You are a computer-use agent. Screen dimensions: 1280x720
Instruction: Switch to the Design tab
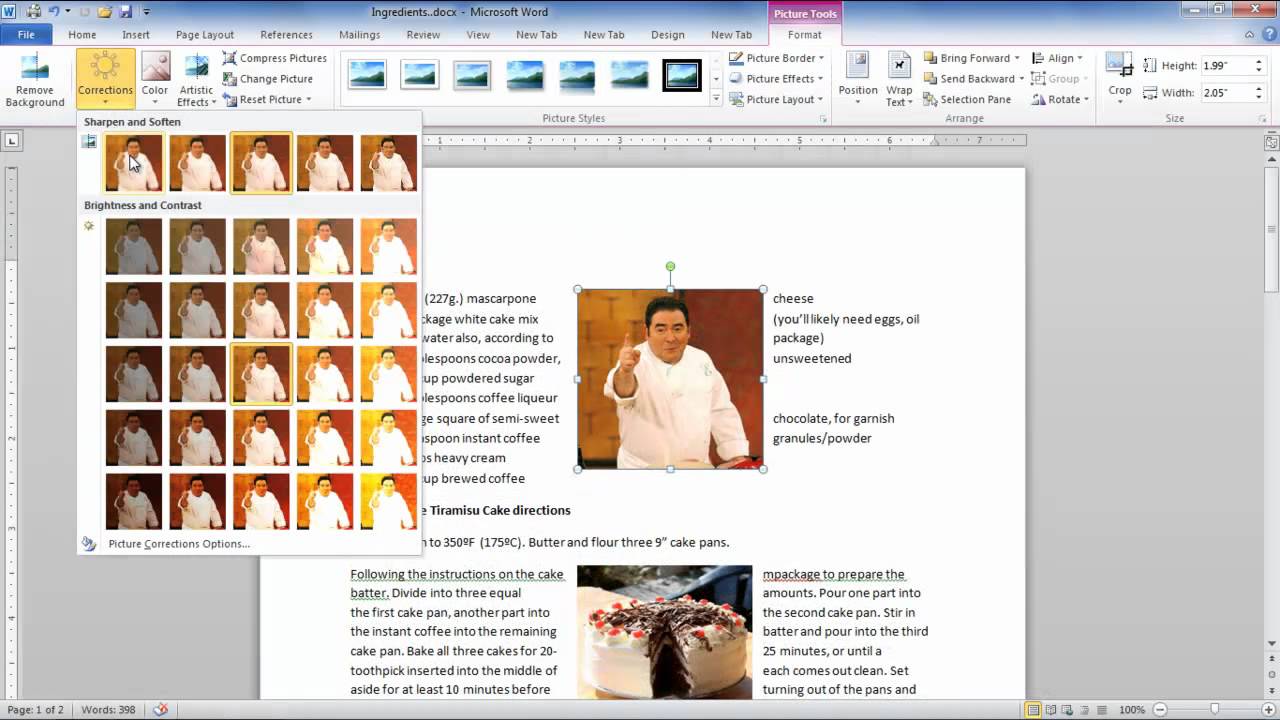tap(668, 35)
